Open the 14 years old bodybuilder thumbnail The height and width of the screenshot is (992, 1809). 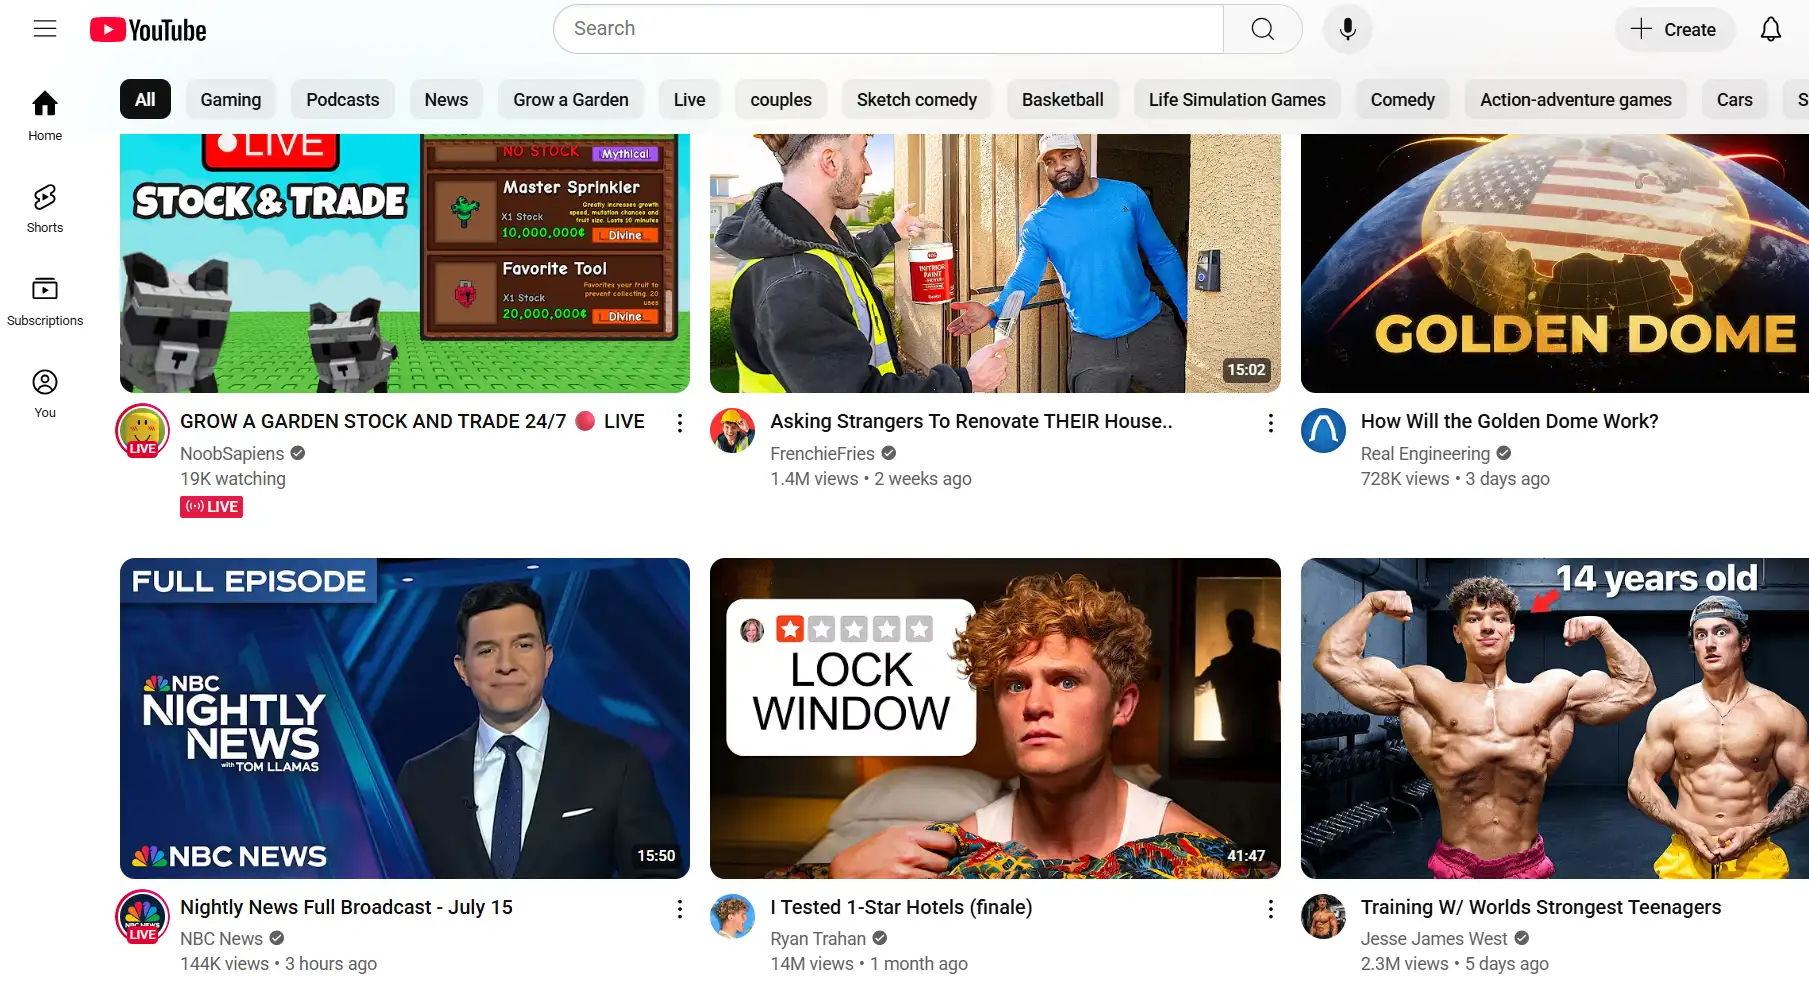1555,718
